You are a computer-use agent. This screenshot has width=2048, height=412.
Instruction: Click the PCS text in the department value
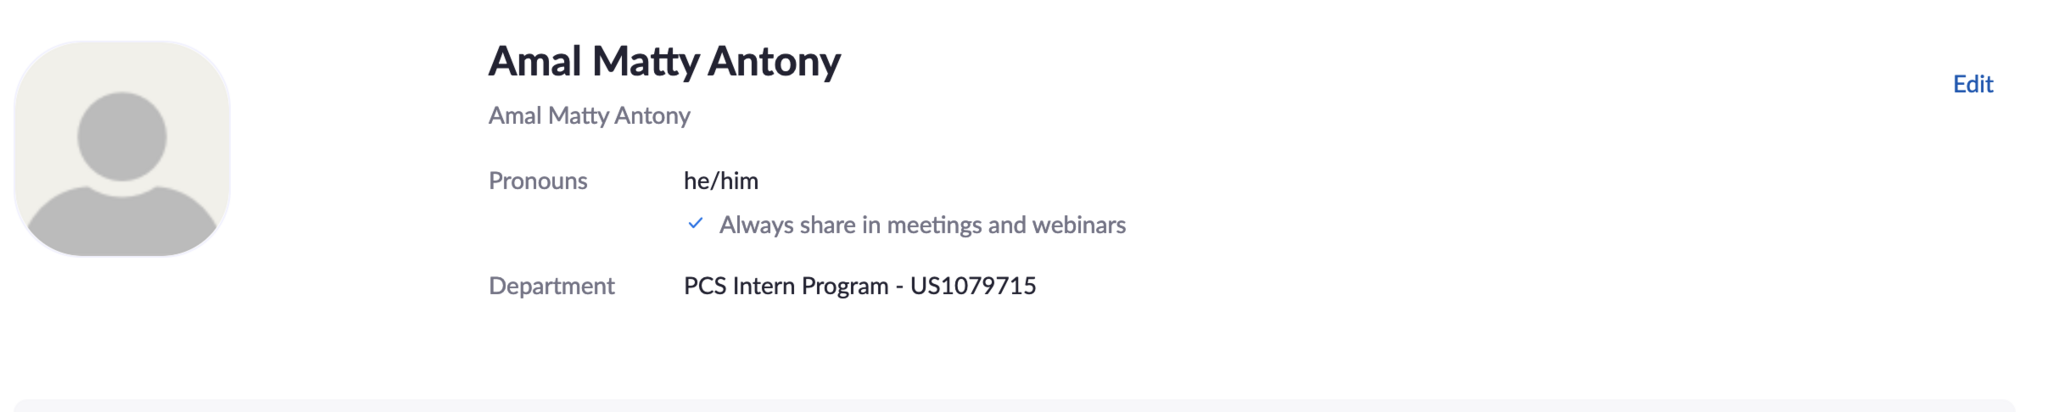[704, 286]
